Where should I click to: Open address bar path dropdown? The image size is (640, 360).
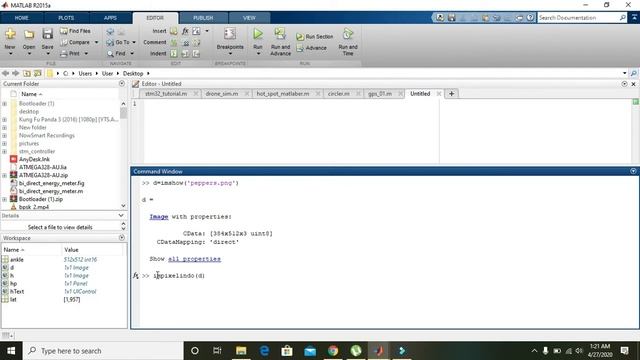click(624, 73)
